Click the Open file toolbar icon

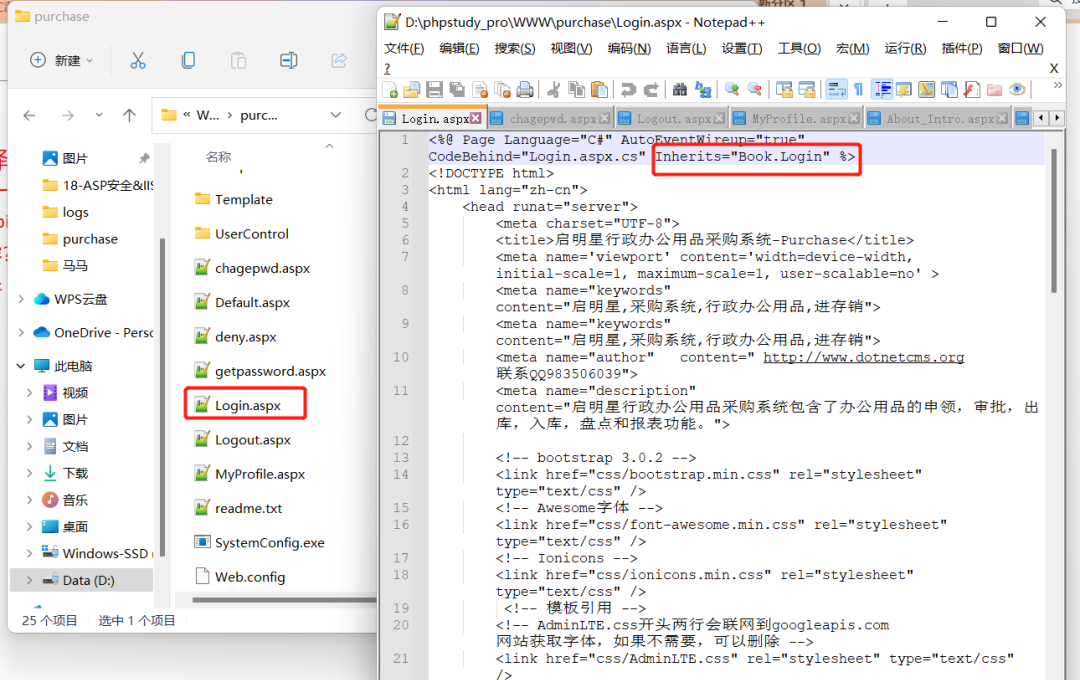click(x=412, y=90)
